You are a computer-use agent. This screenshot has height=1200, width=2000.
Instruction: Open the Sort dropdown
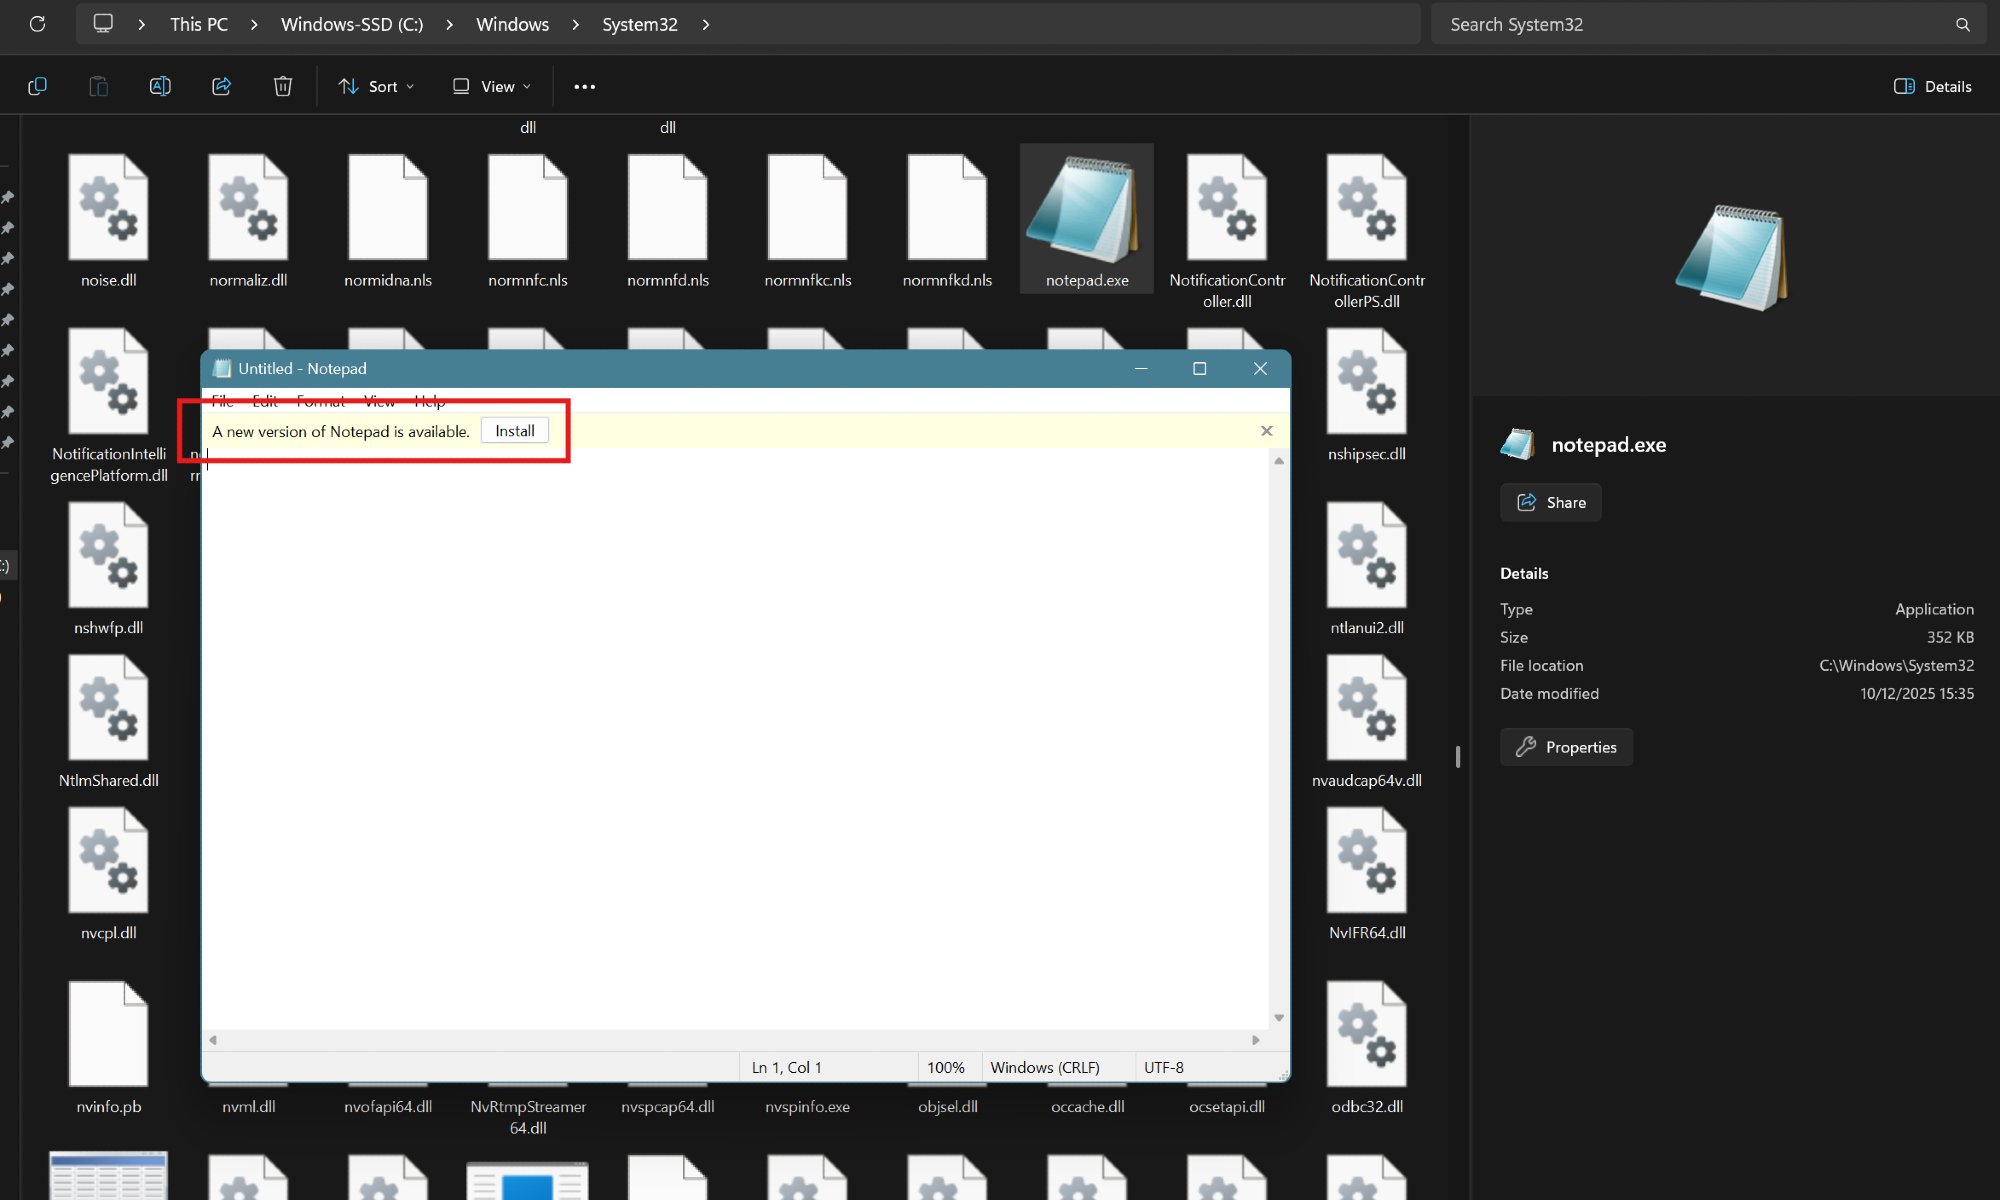pos(376,87)
